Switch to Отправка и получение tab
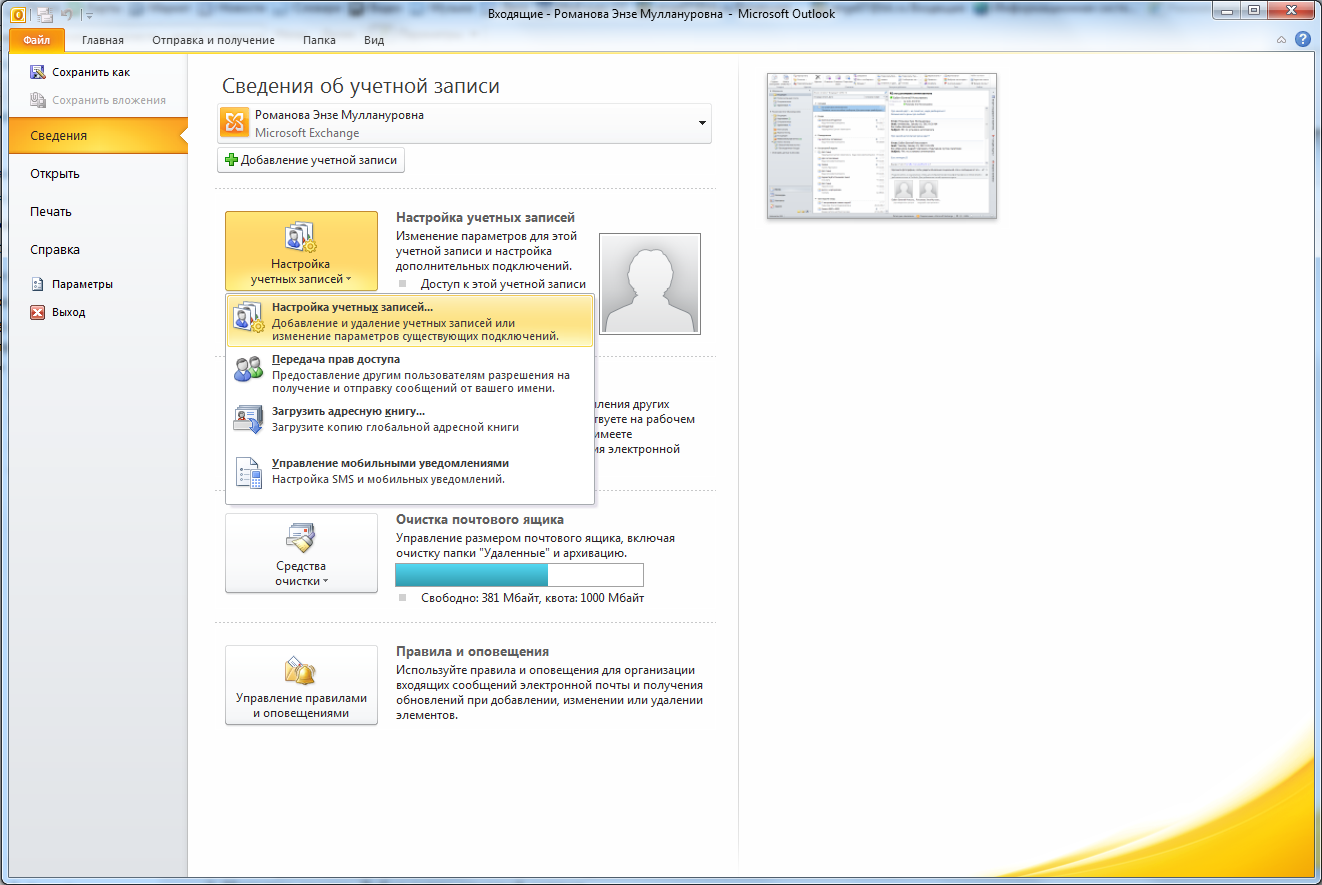The height and width of the screenshot is (885, 1322). [x=214, y=40]
